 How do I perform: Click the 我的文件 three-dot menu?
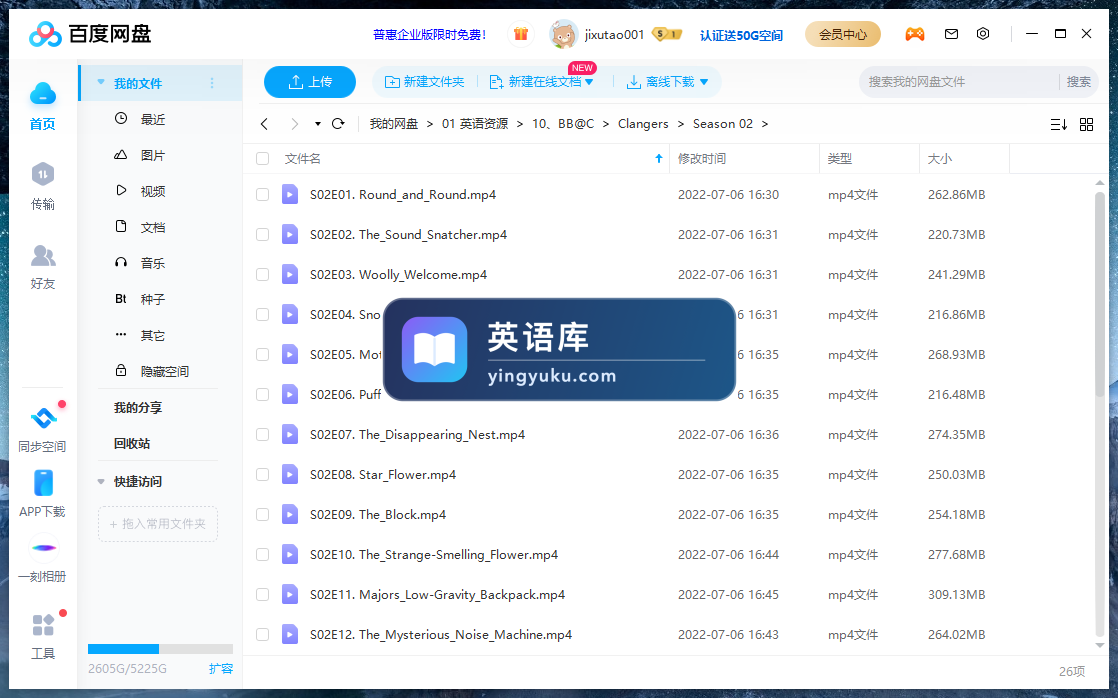(x=212, y=83)
